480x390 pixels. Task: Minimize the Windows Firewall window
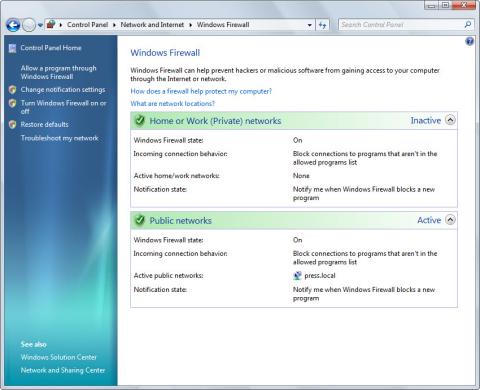click(432, 5)
